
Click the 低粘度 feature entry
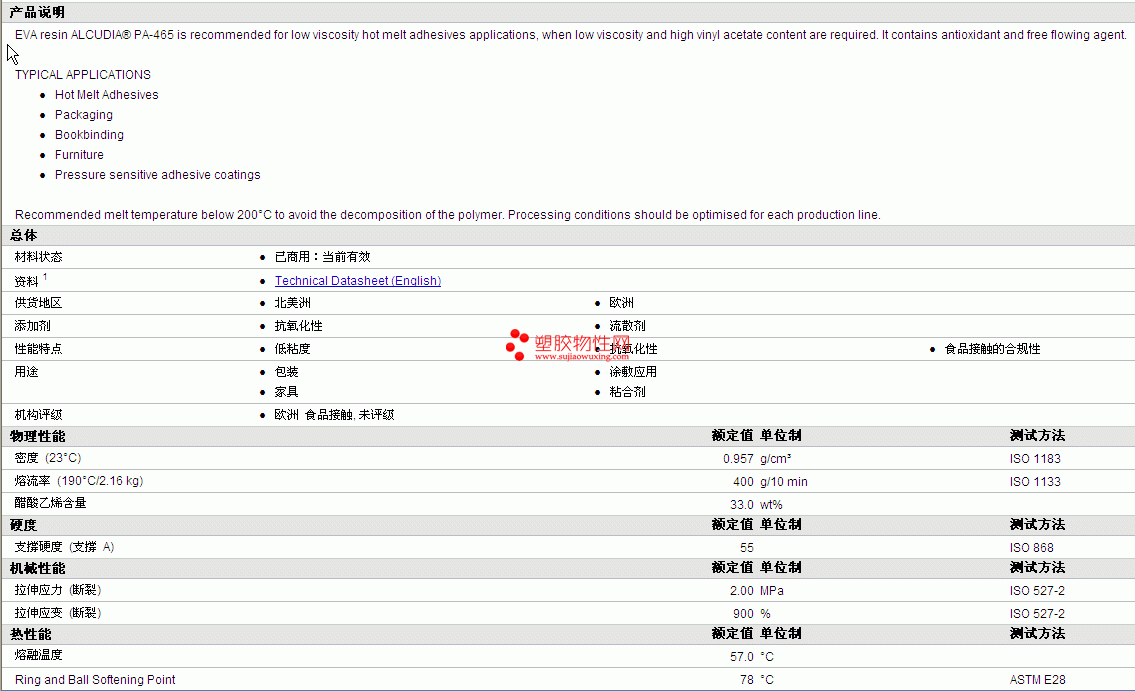(292, 349)
